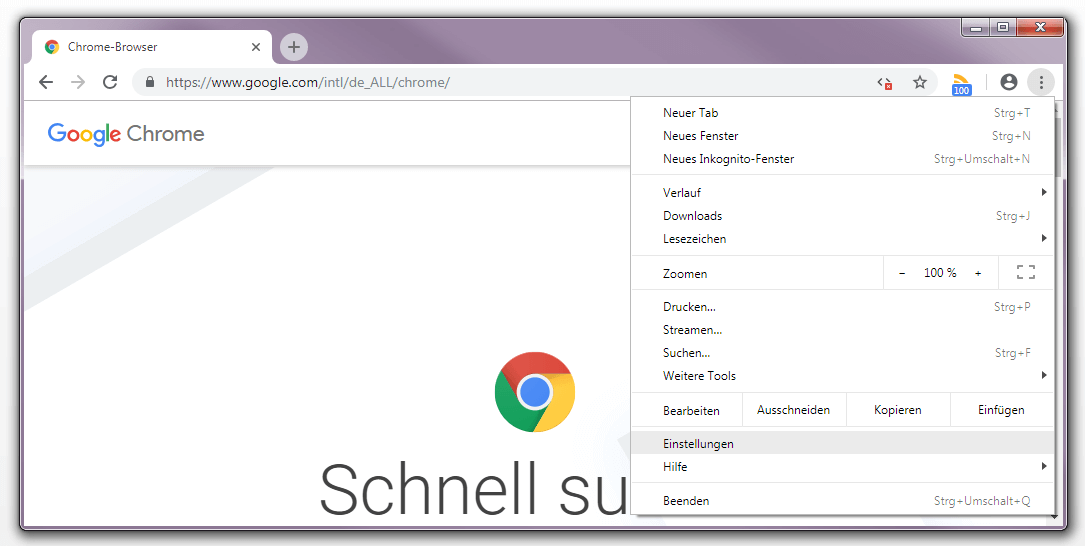Image resolution: width=1085 pixels, height=546 pixels.
Task: Open Einstellungen from menu
Action: (x=843, y=444)
